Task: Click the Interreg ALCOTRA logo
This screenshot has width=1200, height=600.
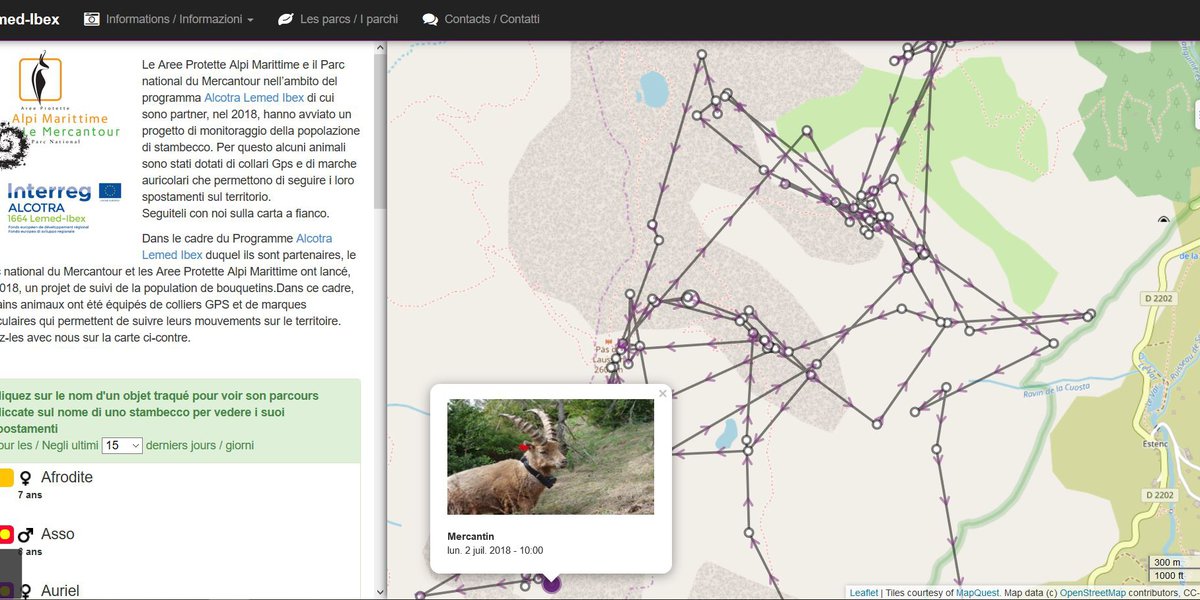Action: click(64, 207)
